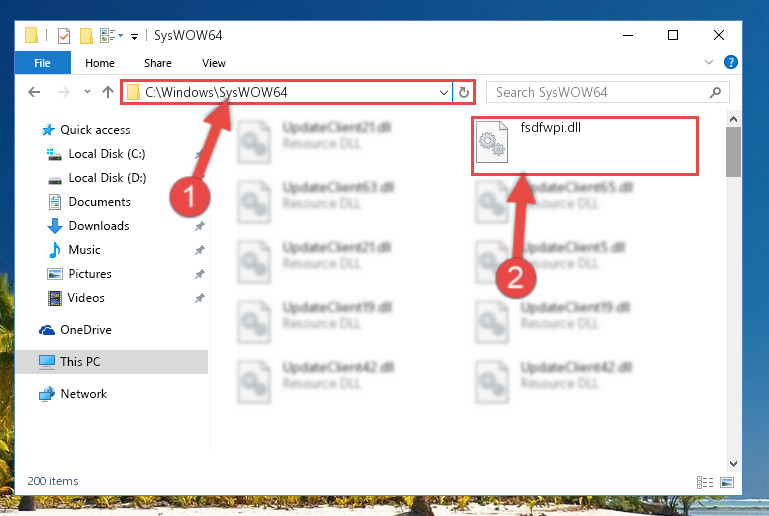Screen dimensions: 769x516
Task: Click the address bar path C:\Windows\SysWOW64
Action: pos(216,92)
